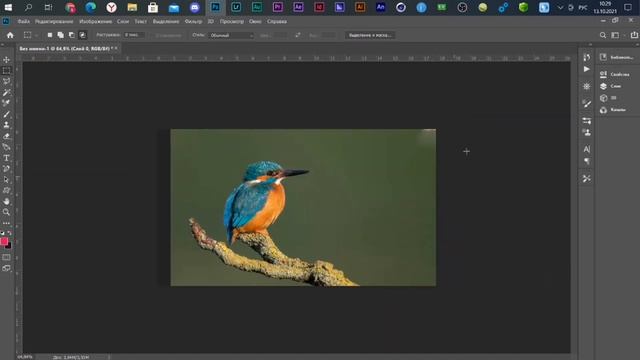Viewport: 640px width, 360px height.
Task: Open the search magnifier in options bar
Action: [x=602, y=36]
